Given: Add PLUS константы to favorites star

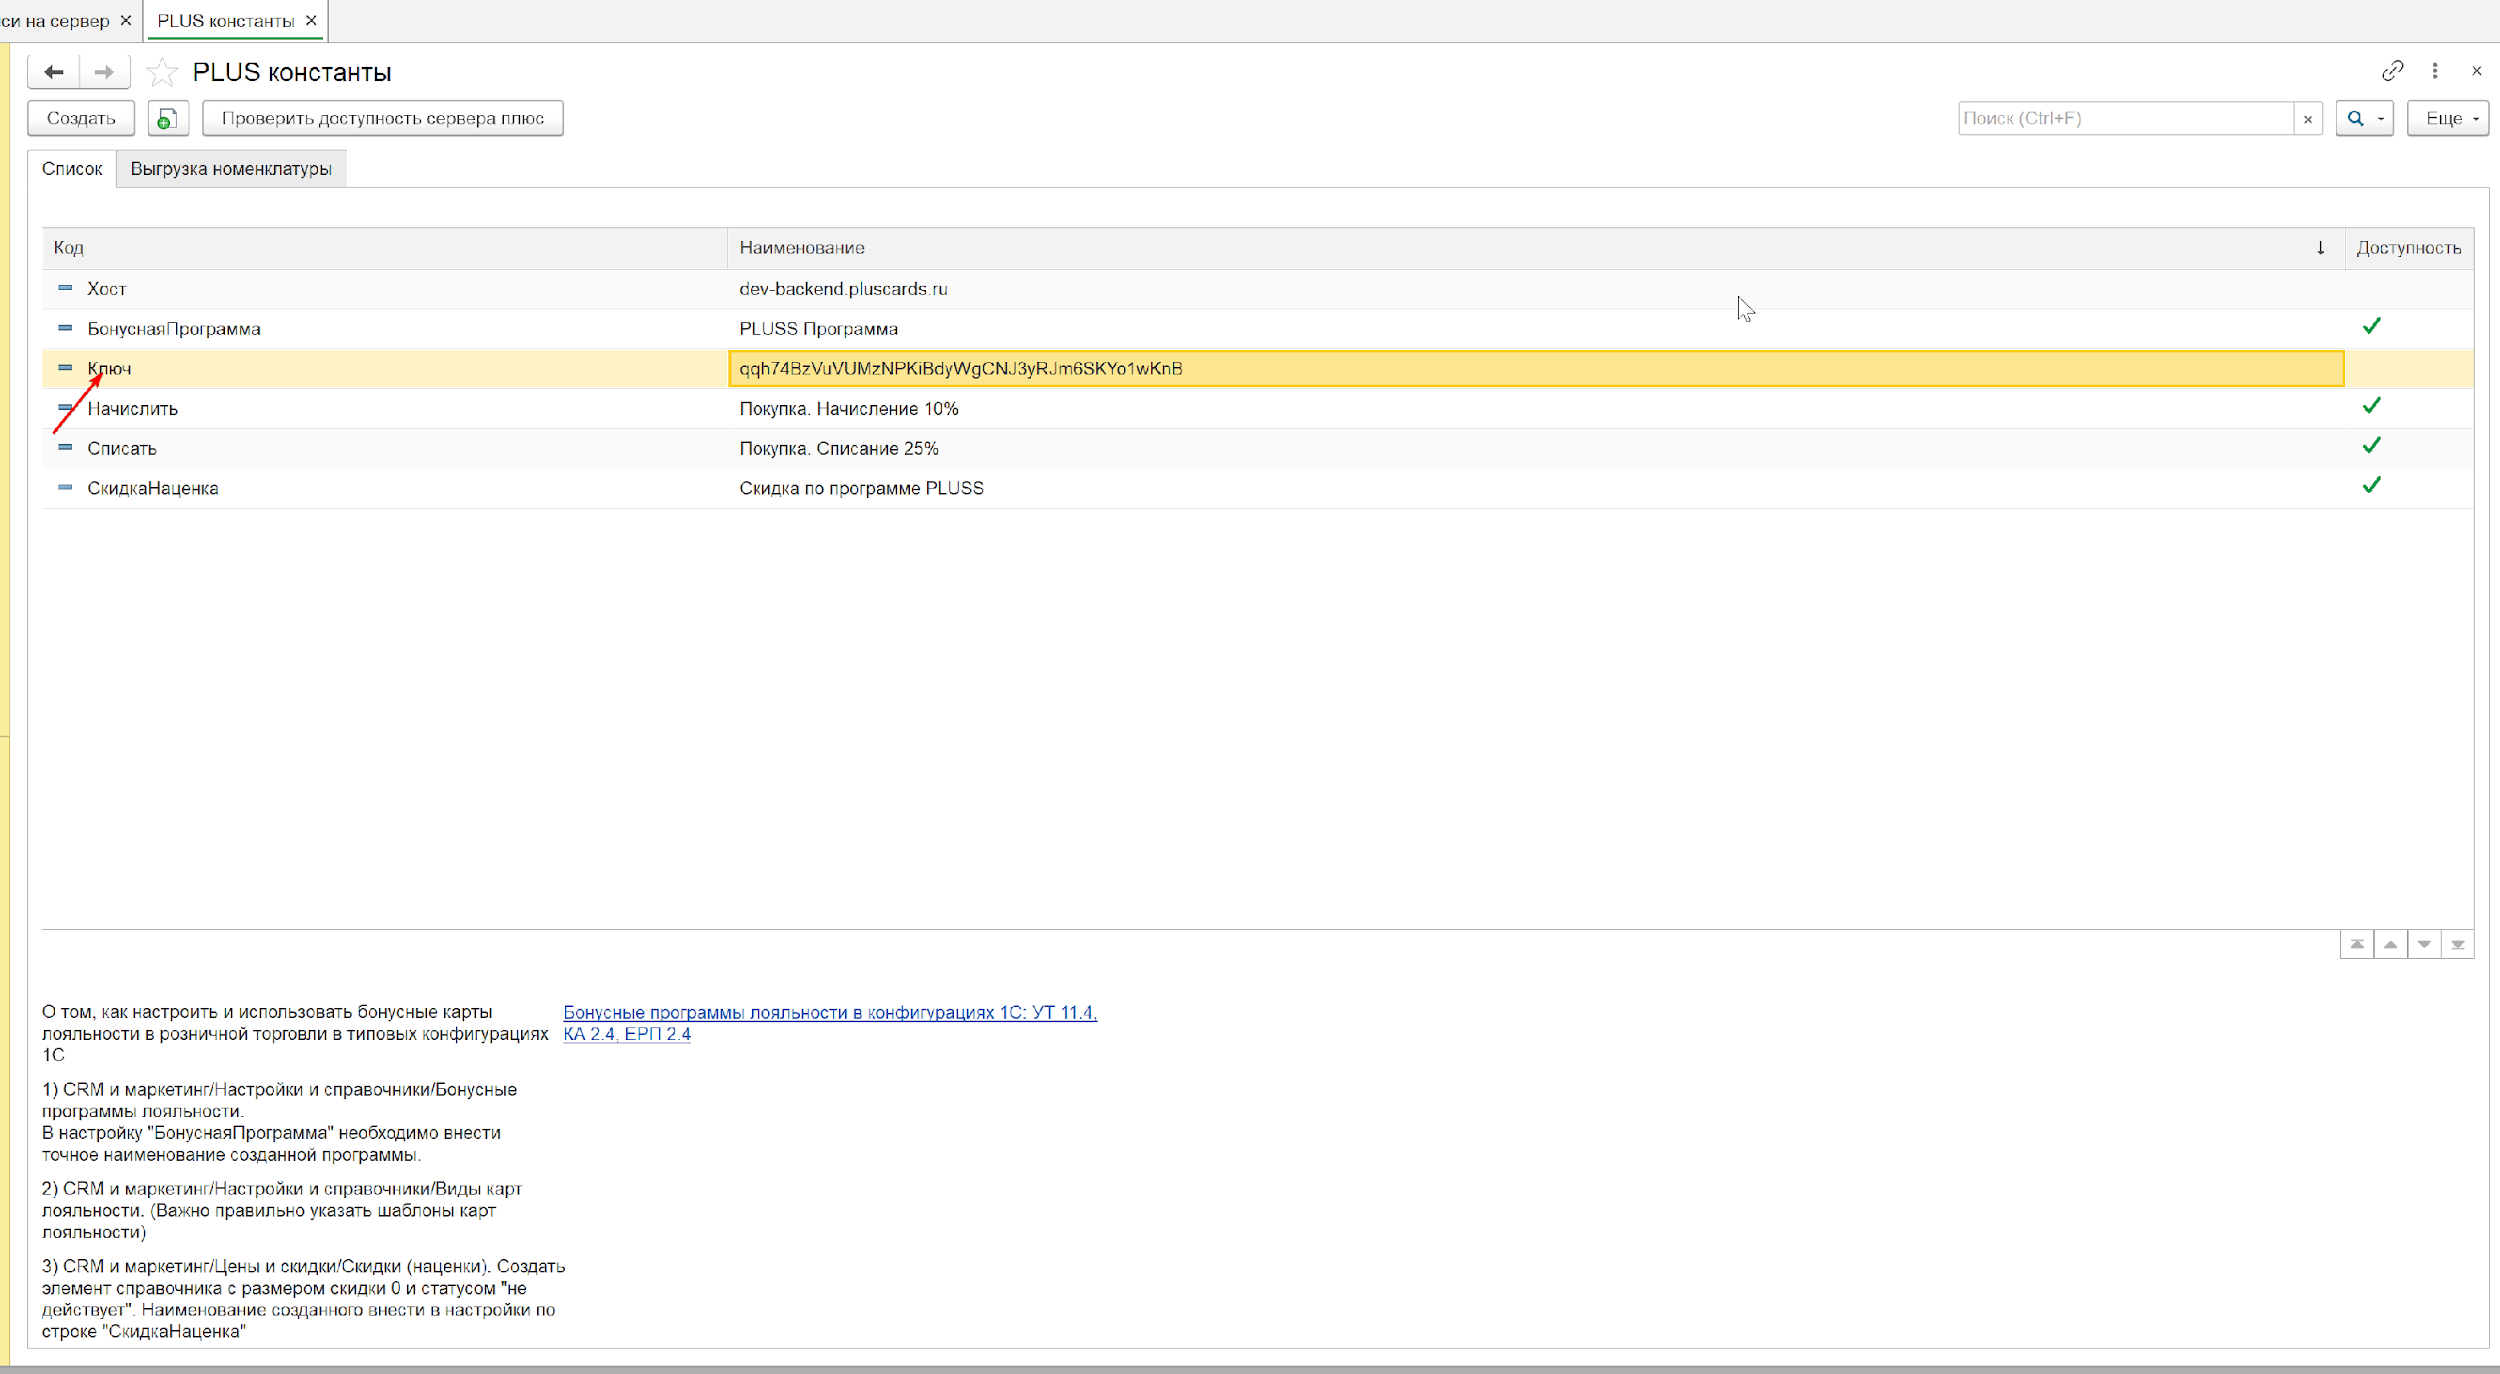Looking at the screenshot, I should coord(161,72).
